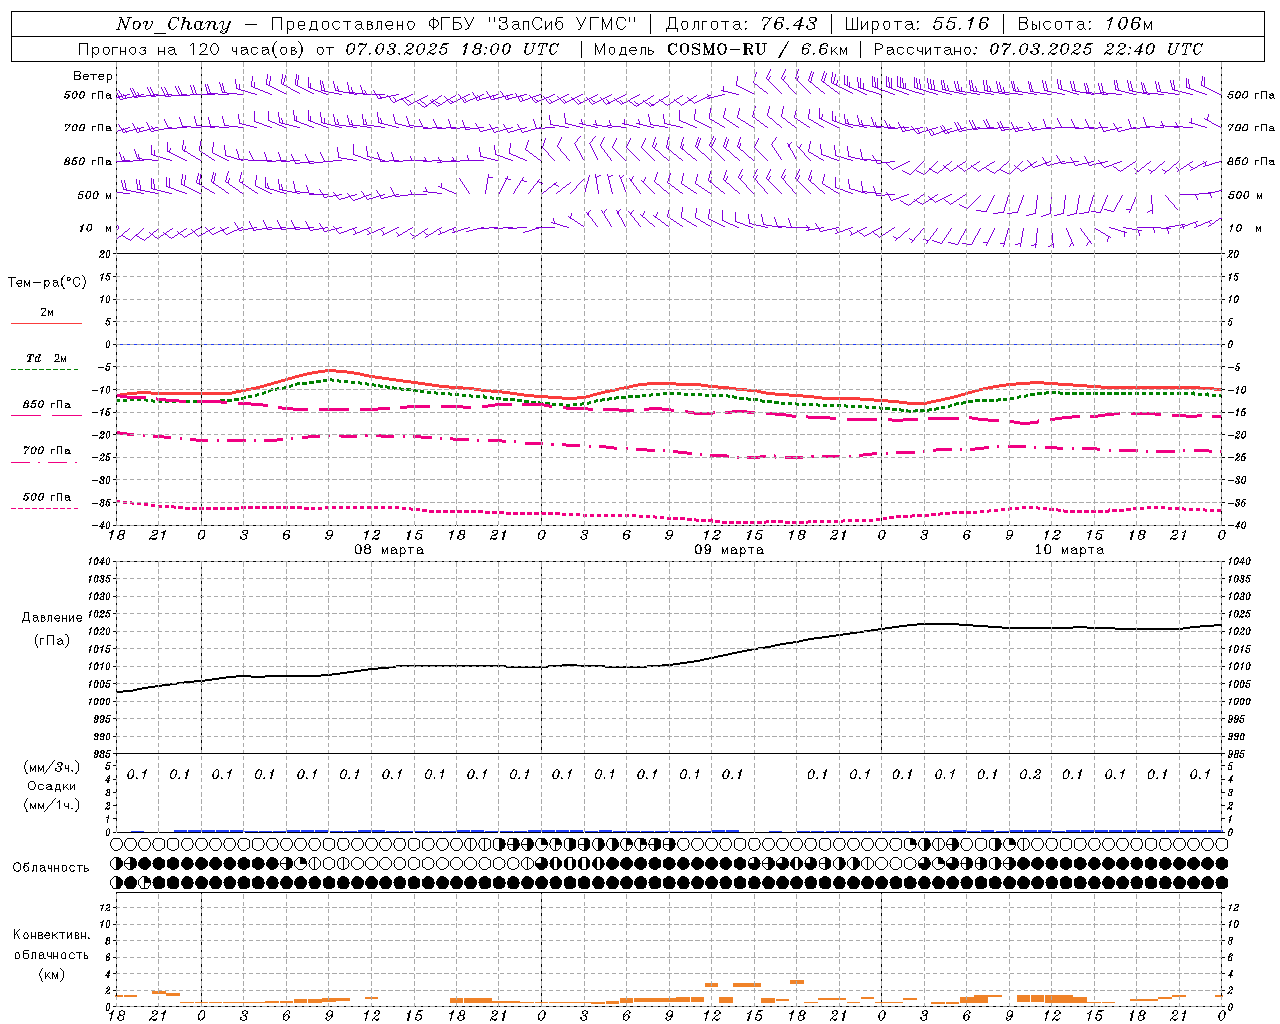Select the elevation text Высота: 106м

(1085, 24)
